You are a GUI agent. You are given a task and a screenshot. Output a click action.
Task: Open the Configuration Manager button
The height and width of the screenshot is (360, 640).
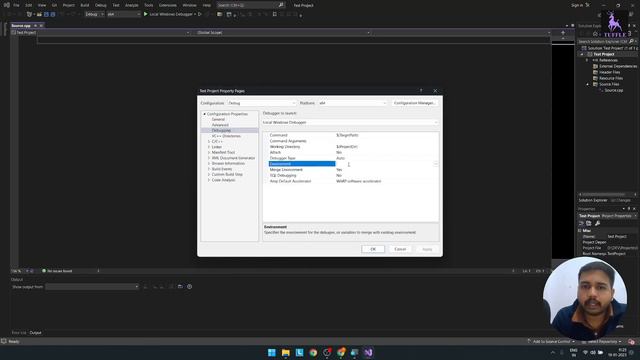(414, 103)
